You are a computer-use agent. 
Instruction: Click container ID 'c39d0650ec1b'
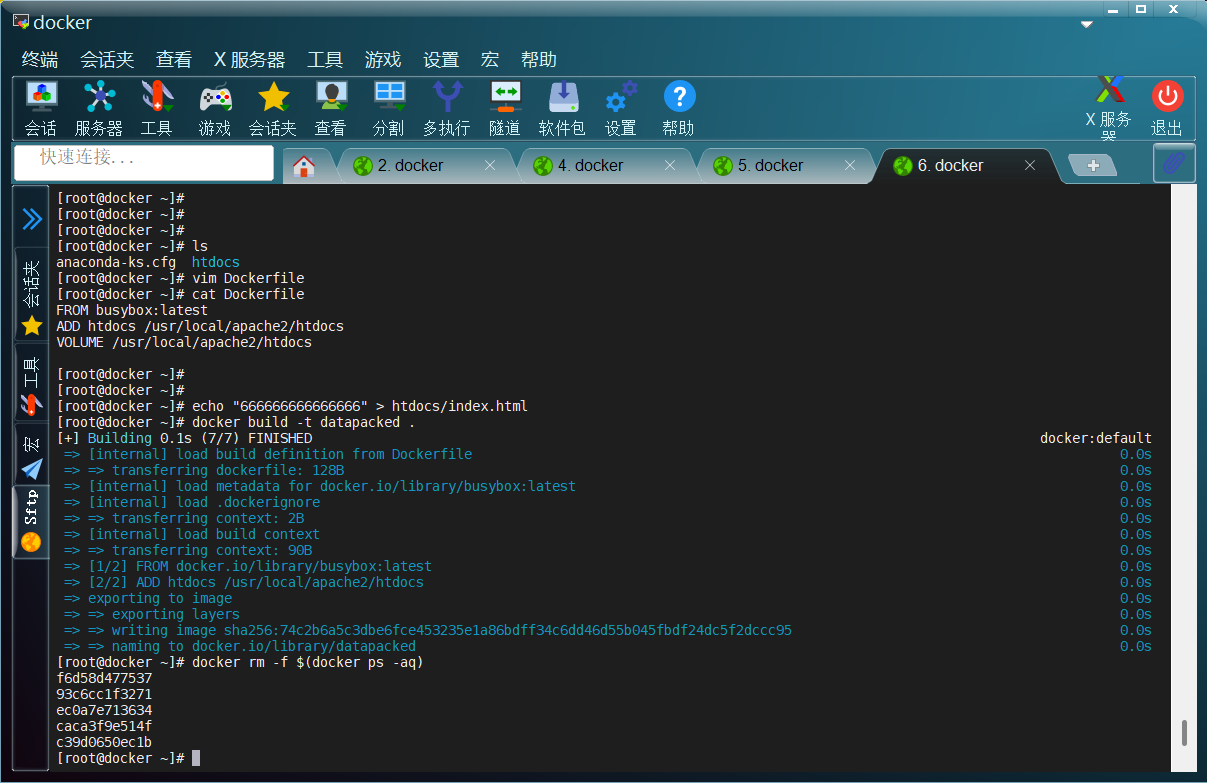pos(104,742)
